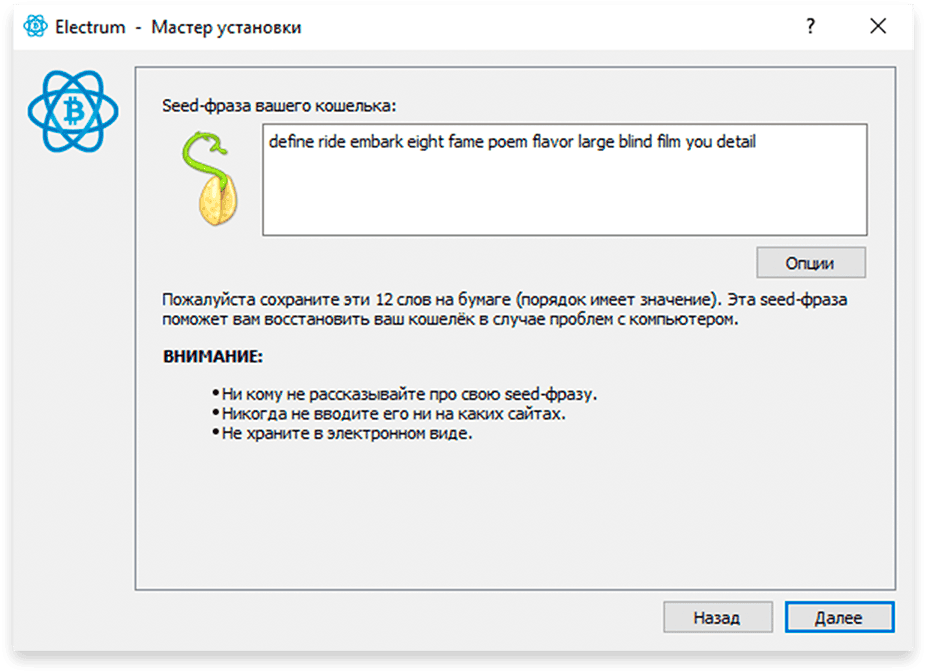Screen dimensions: 926x672
Task: Open the Опции seed options button
Action: pyautogui.click(x=811, y=263)
